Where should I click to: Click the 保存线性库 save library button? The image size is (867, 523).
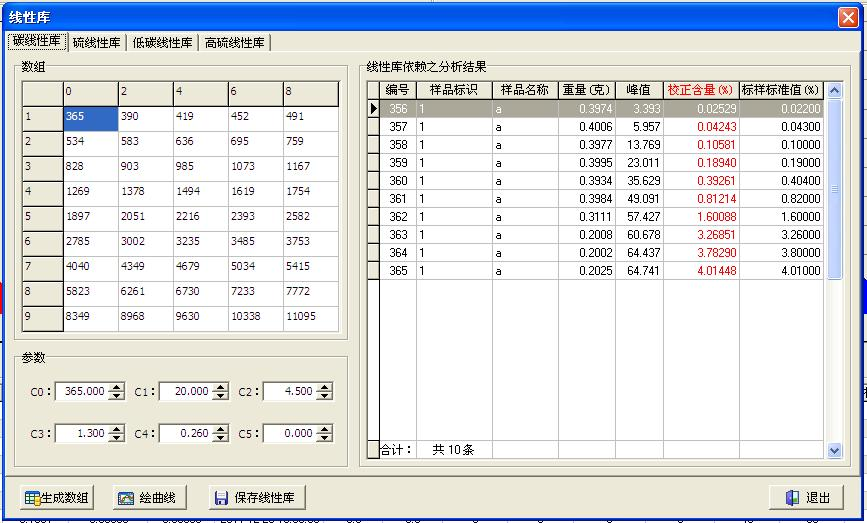[x=255, y=498]
